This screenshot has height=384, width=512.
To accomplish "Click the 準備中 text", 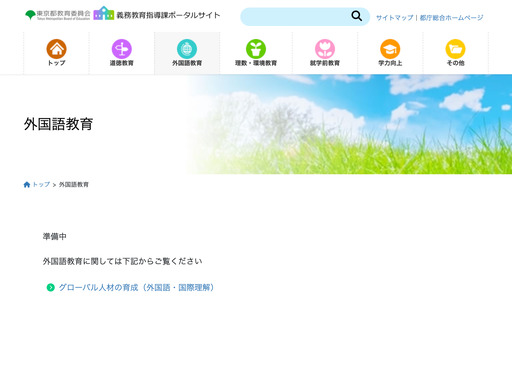I will pos(55,237).
